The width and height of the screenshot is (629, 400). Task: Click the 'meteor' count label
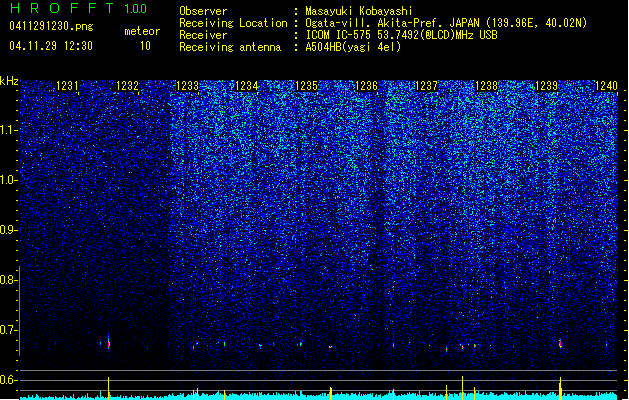(142, 31)
